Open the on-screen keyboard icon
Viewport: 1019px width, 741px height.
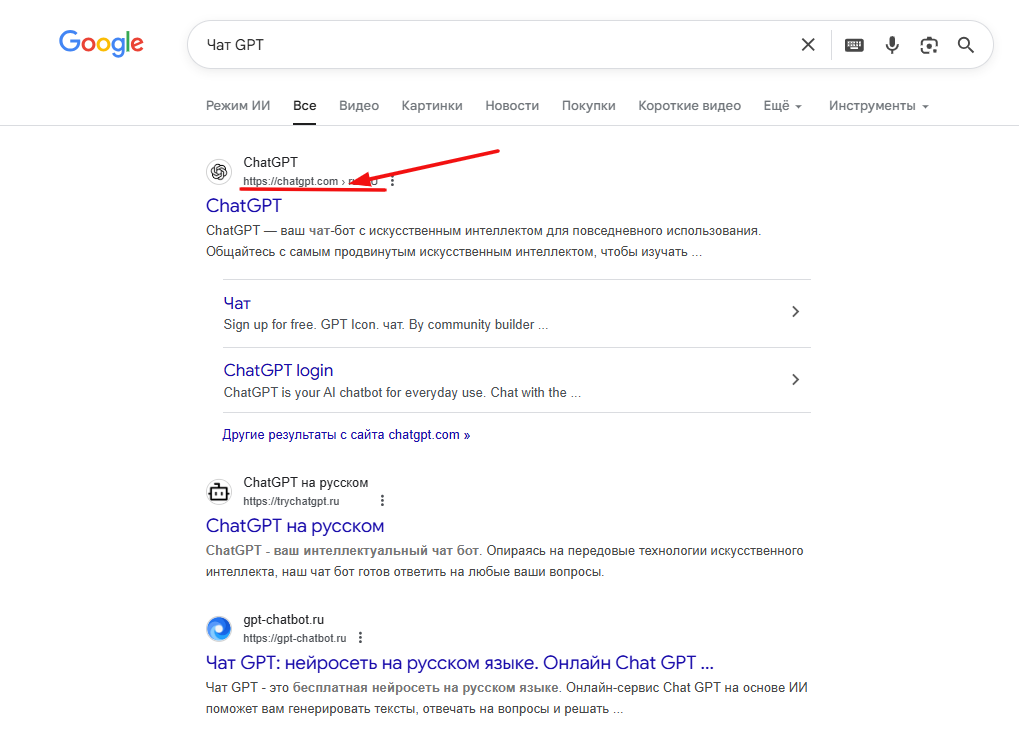[x=853, y=44]
